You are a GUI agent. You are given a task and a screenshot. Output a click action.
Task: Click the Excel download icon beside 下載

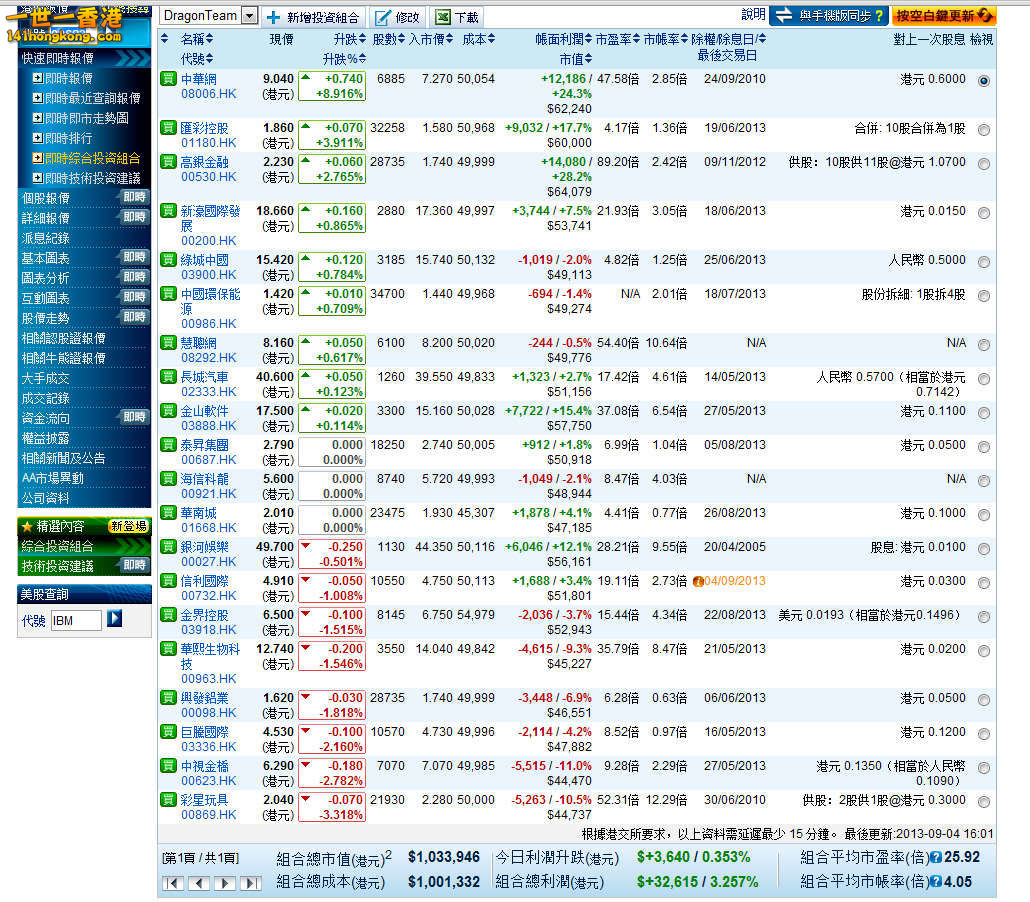[x=443, y=17]
